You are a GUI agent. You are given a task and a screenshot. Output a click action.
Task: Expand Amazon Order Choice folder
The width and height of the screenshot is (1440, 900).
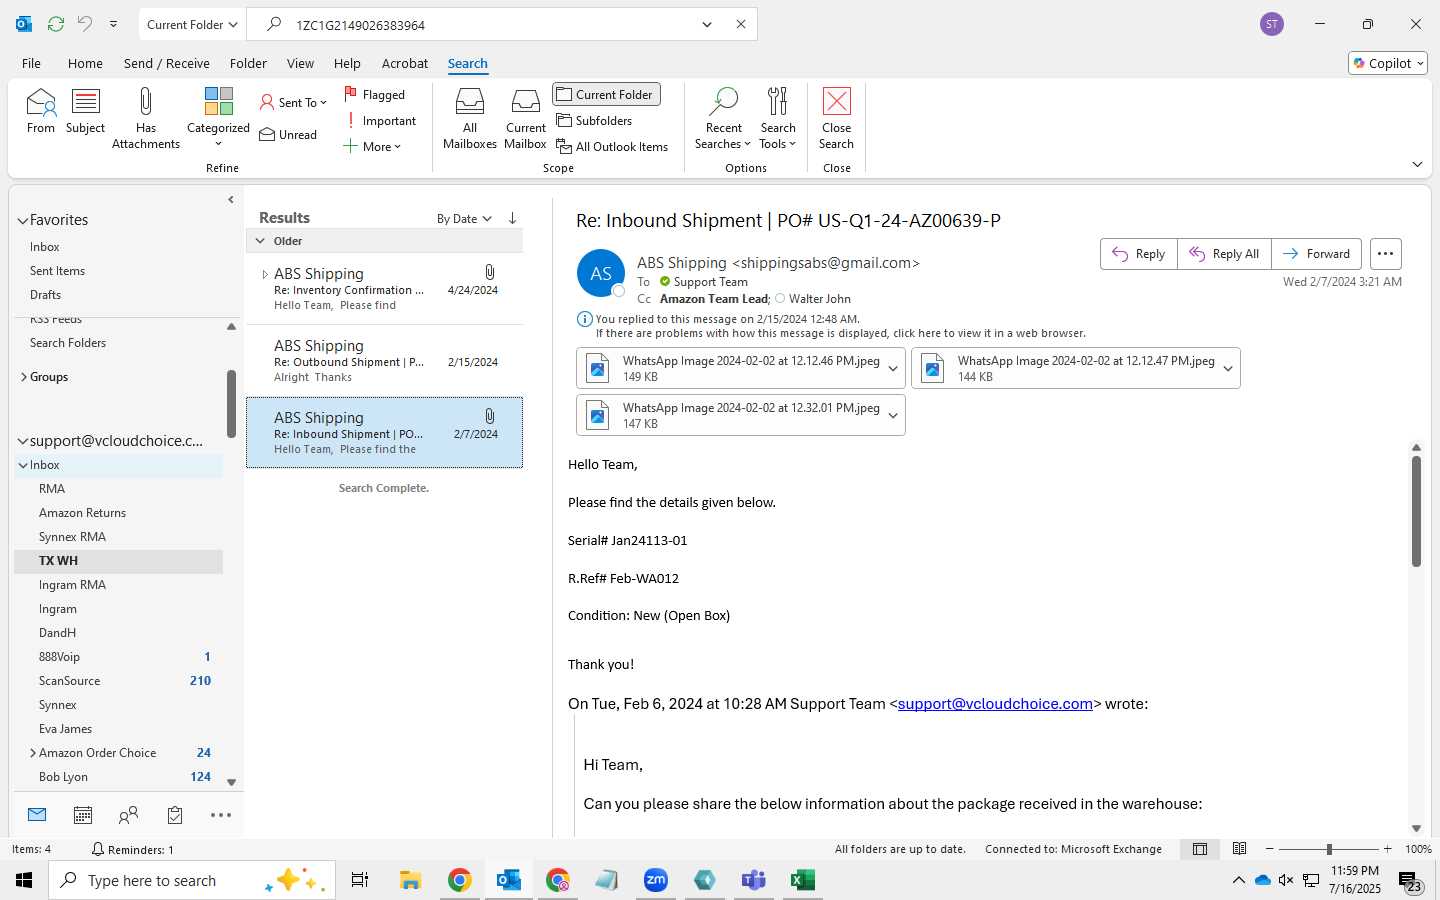pos(32,753)
